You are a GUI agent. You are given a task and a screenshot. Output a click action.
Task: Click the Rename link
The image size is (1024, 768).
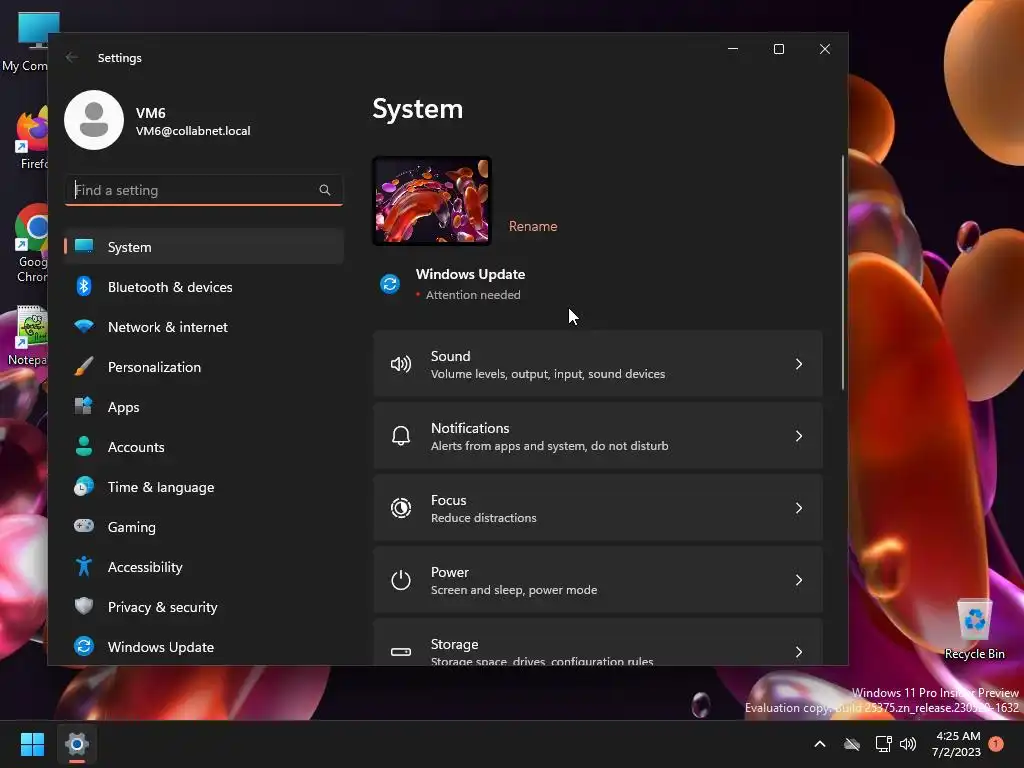click(533, 226)
